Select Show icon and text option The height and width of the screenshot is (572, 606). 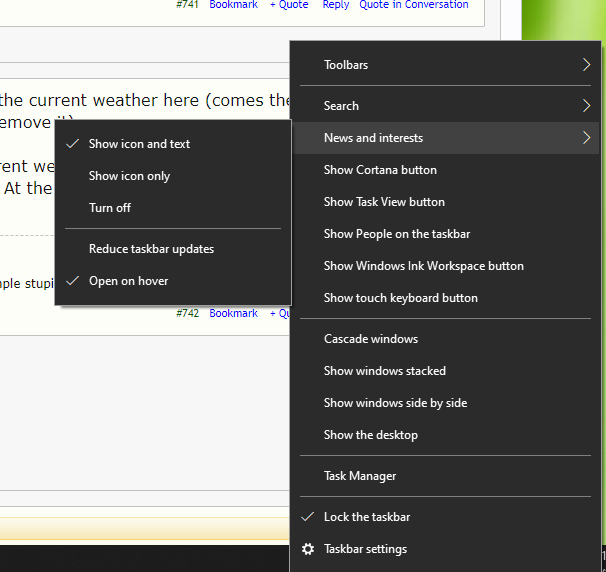(x=139, y=144)
